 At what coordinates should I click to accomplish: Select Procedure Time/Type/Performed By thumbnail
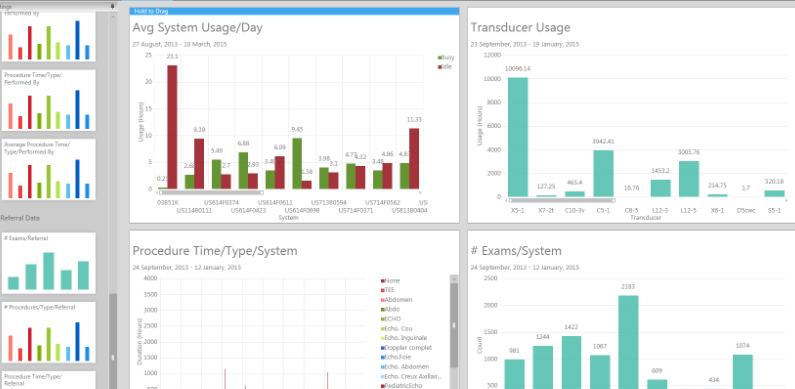[x=49, y=100]
